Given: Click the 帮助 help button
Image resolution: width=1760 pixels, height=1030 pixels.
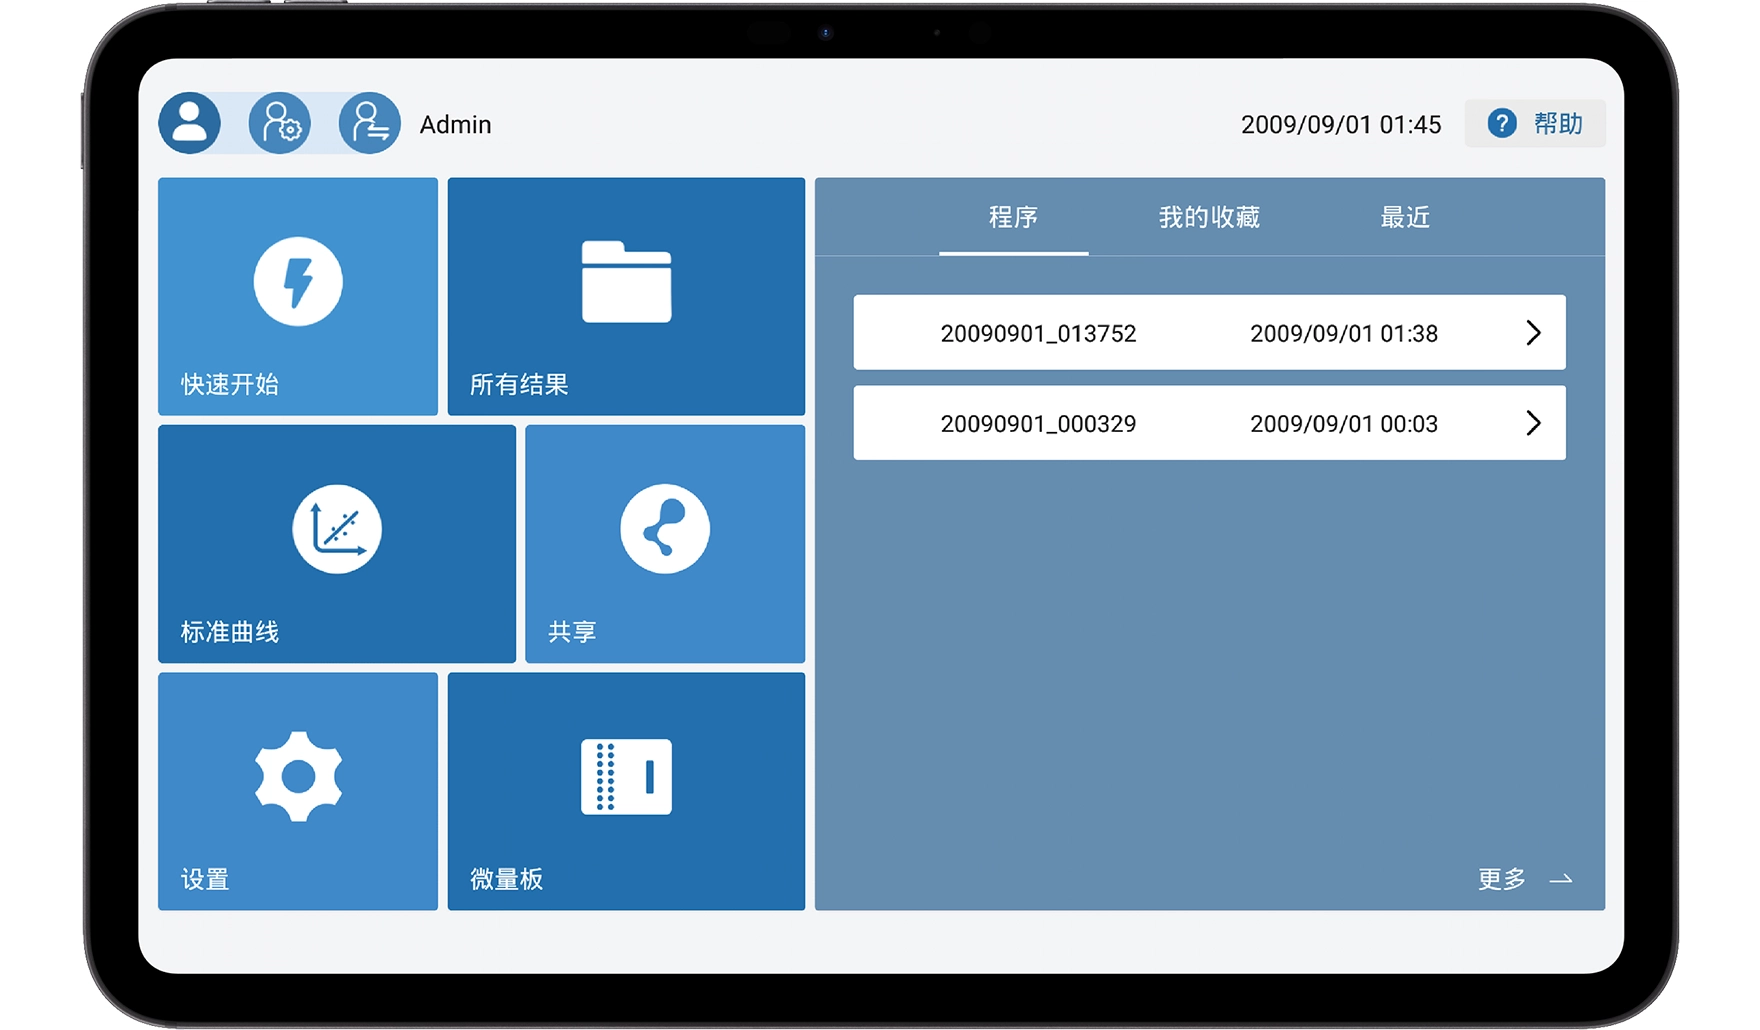Looking at the screenshot, I should pos(1557,123).
